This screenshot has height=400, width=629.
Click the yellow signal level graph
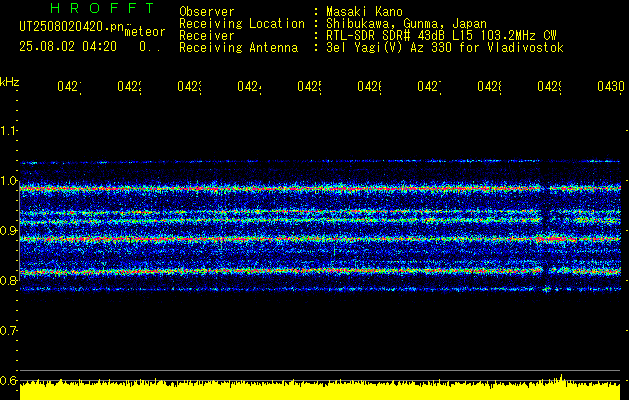[x=320, y=389]
